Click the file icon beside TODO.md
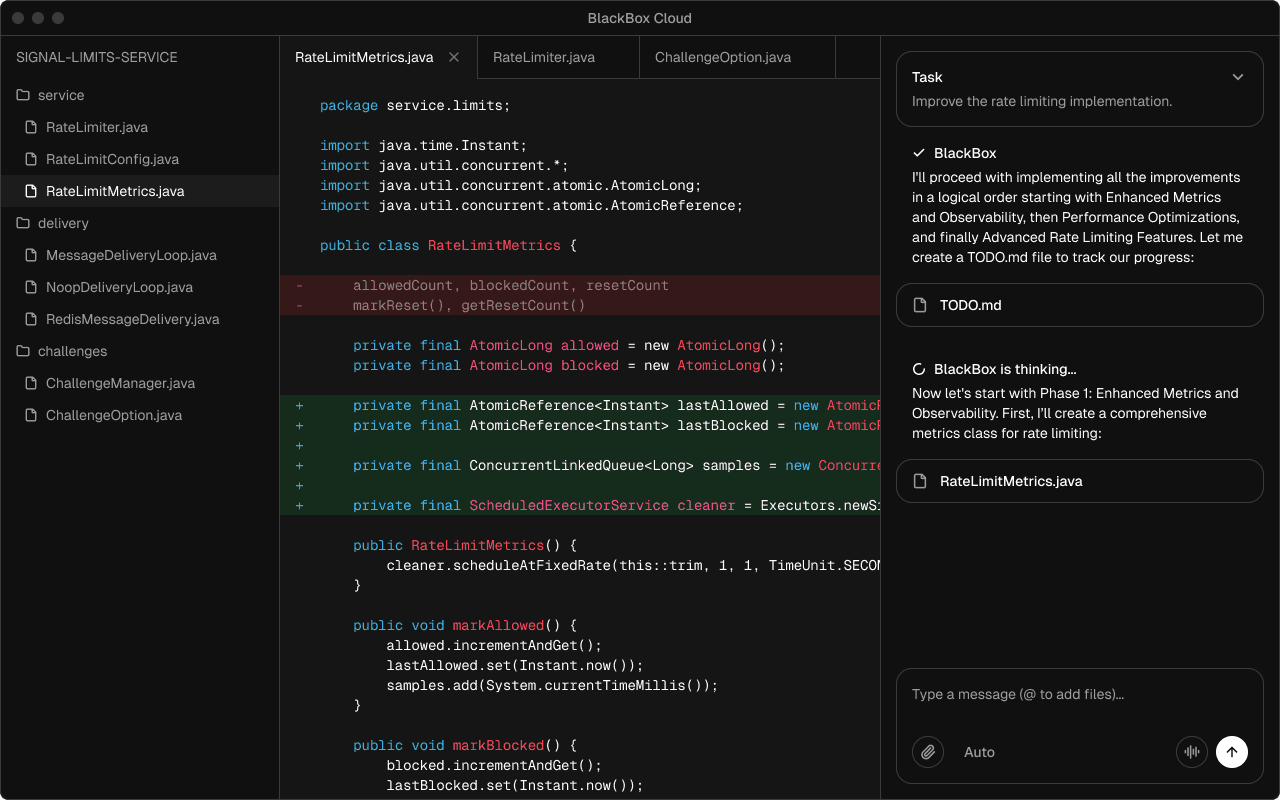The height and width of the screenshot is (800, 1280). pyautogui.click(x=920, y=305)
